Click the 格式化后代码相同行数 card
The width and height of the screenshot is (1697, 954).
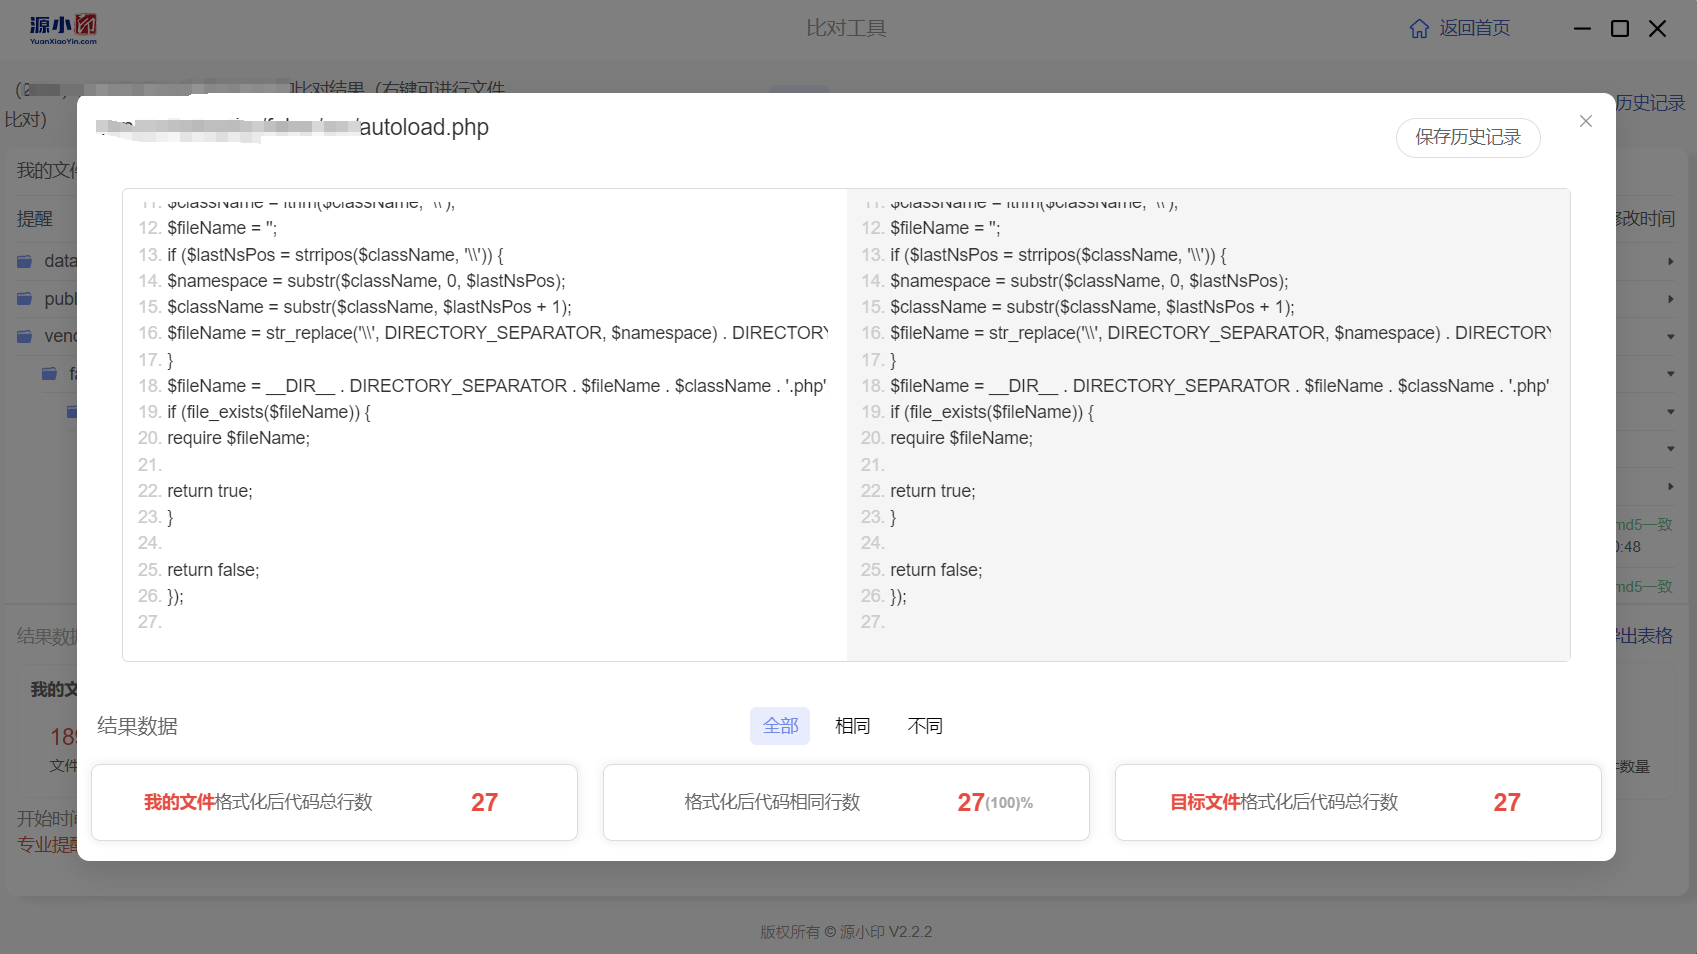[x=846, y=802]
